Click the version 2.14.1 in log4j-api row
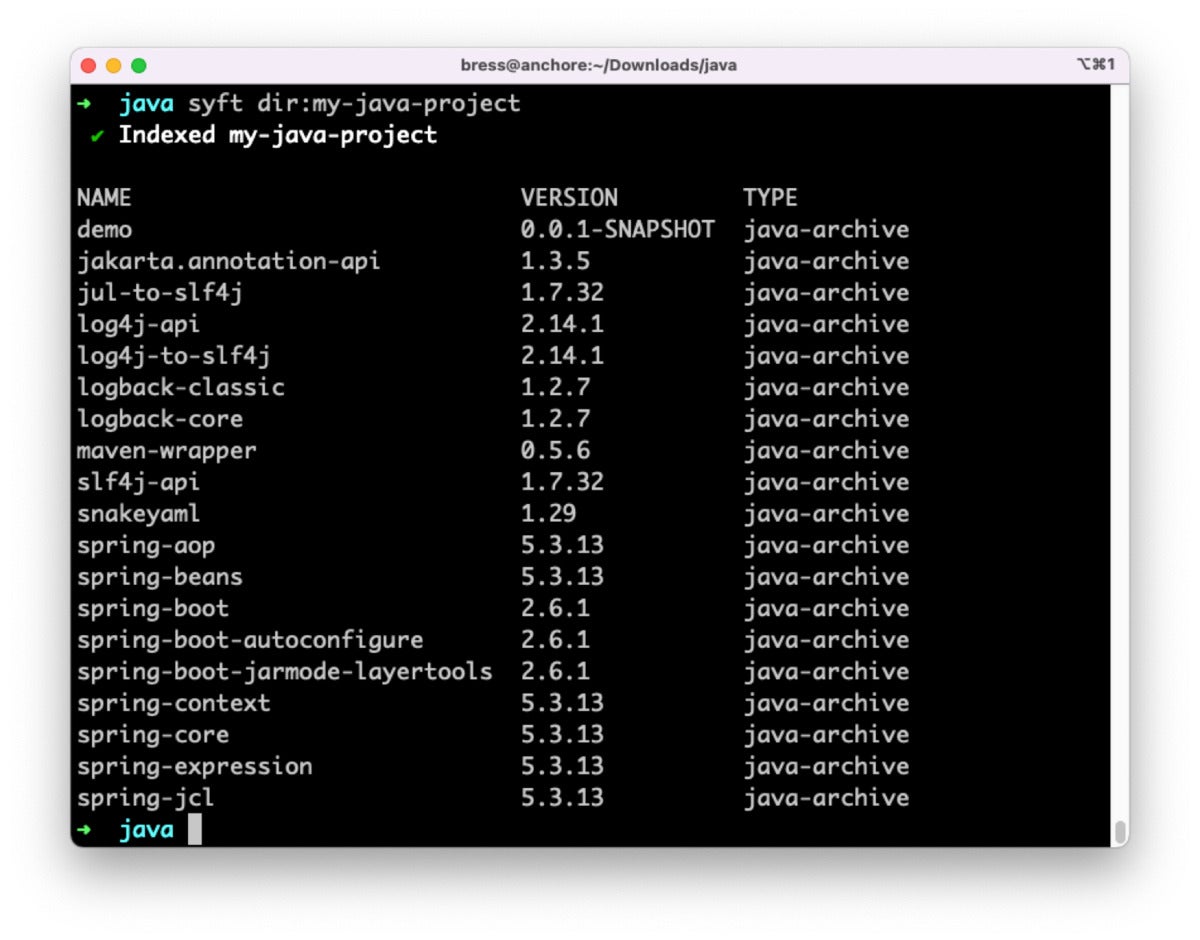This screenshot has height=940, width=1200. coord(562,325)
